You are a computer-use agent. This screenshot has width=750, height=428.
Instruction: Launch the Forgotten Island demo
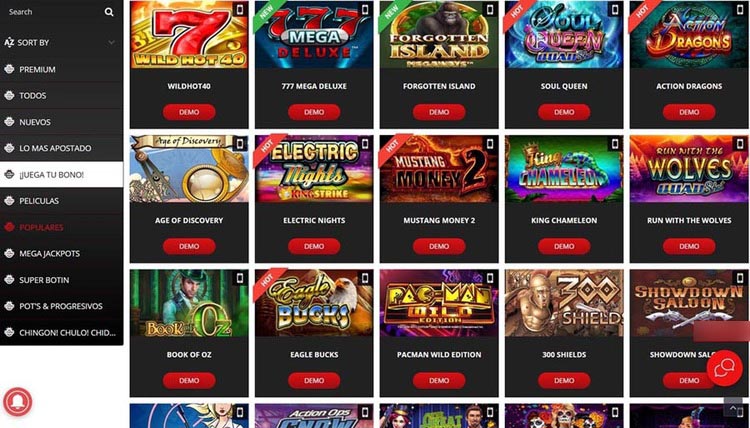point(439,112)
